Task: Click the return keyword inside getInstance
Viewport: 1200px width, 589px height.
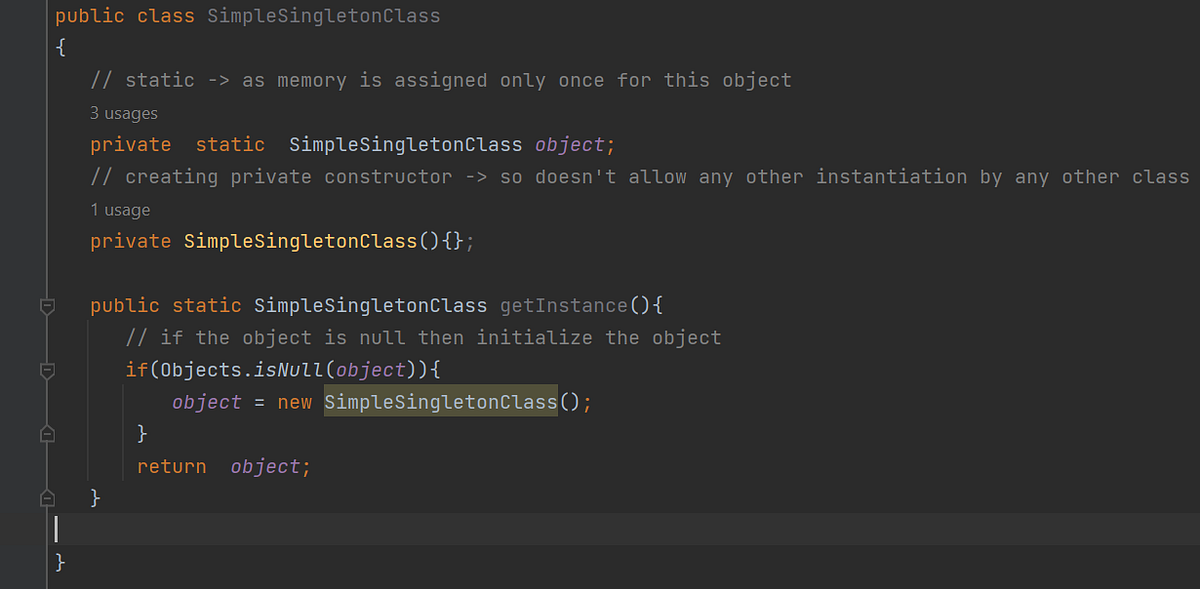Action: click(x=171, y=465)
